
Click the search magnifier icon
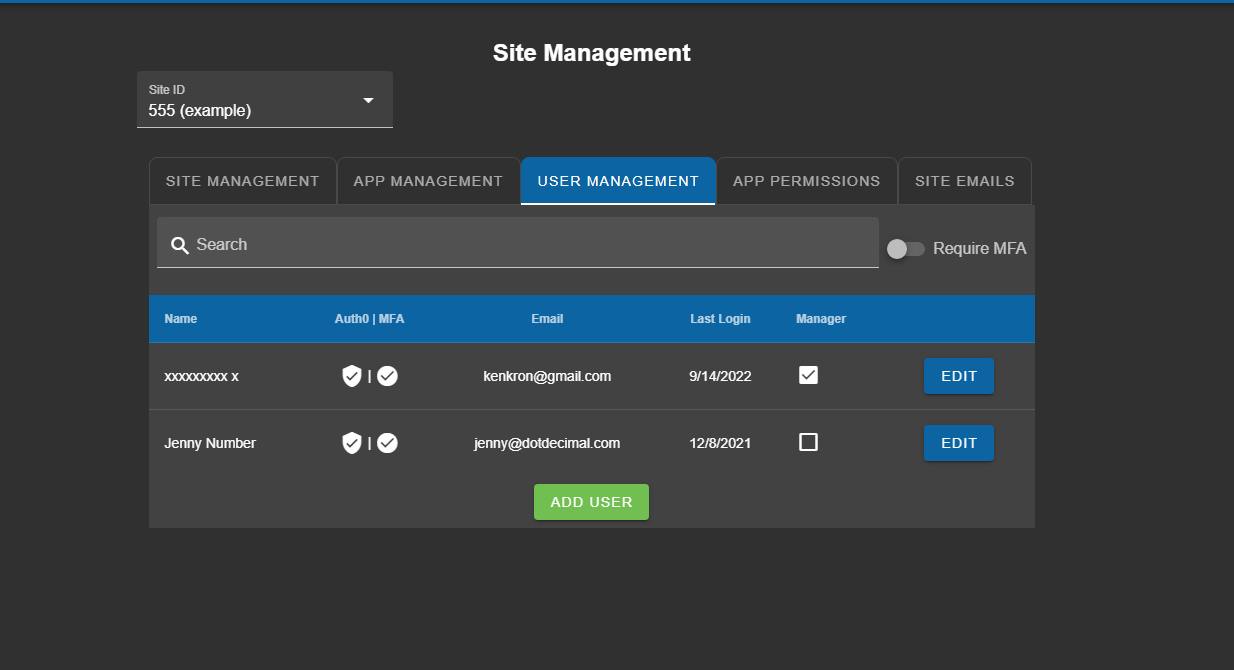pos(180,245)
